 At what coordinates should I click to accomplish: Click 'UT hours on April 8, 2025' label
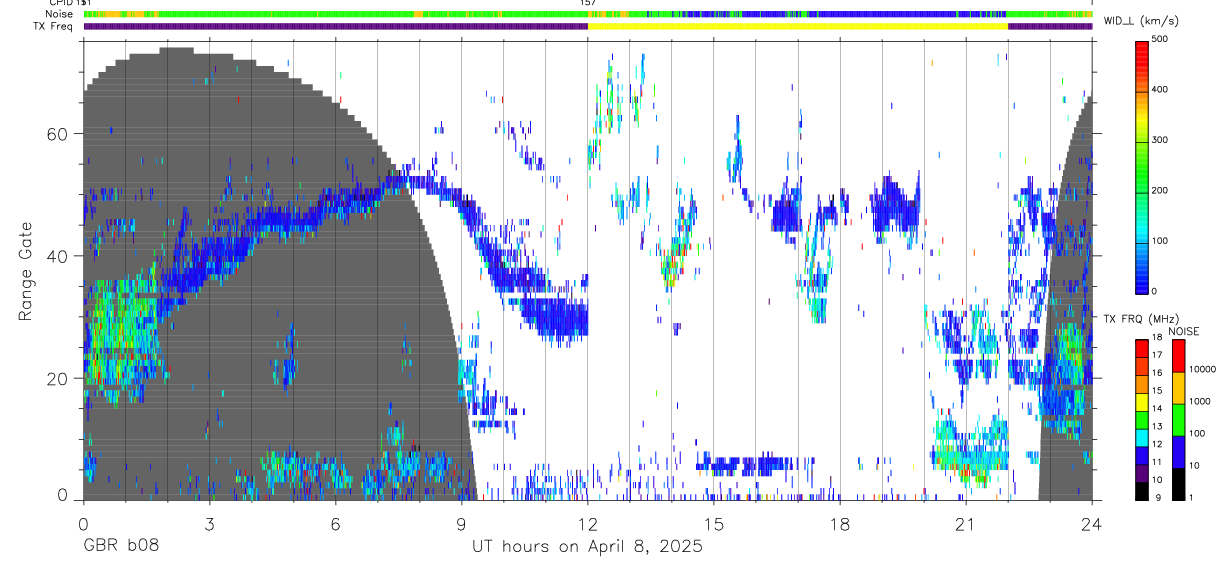[x=587, y=546]
